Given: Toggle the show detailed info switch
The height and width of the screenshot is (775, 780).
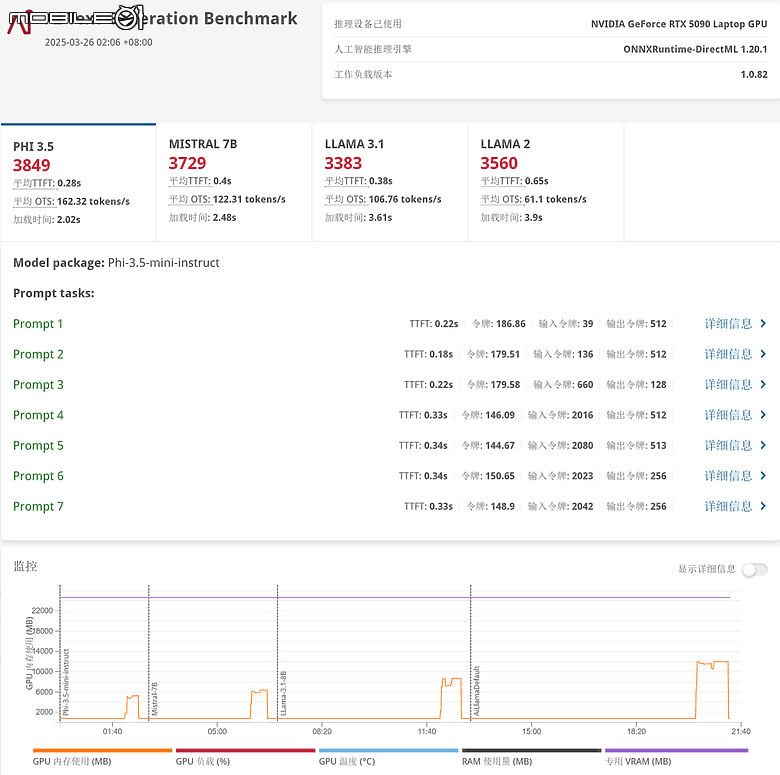Looking at the screenshot, I should pos(755,570).
